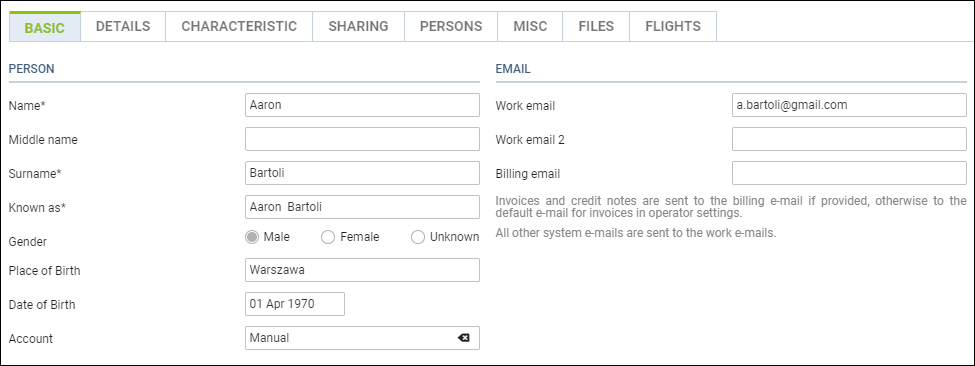Click the Billing email label
Image resolution: width=975 pixels, height=366 pixels.
coord(528,174)
